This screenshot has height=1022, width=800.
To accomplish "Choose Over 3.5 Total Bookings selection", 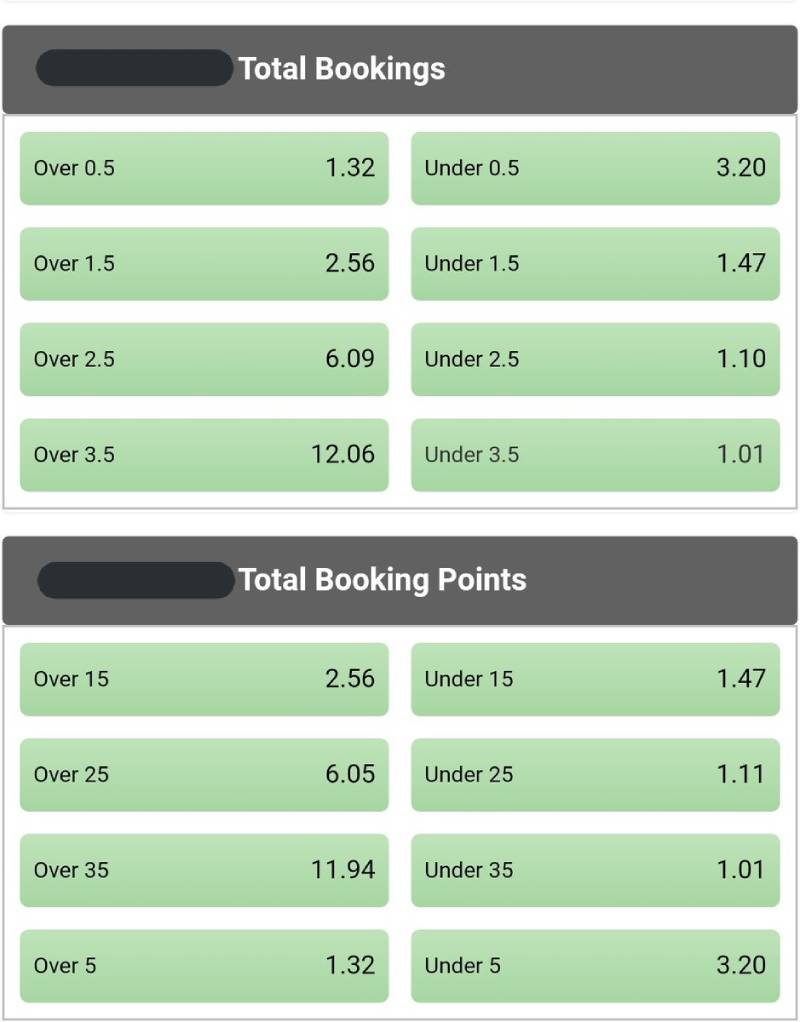I will [x=204, y=455].
